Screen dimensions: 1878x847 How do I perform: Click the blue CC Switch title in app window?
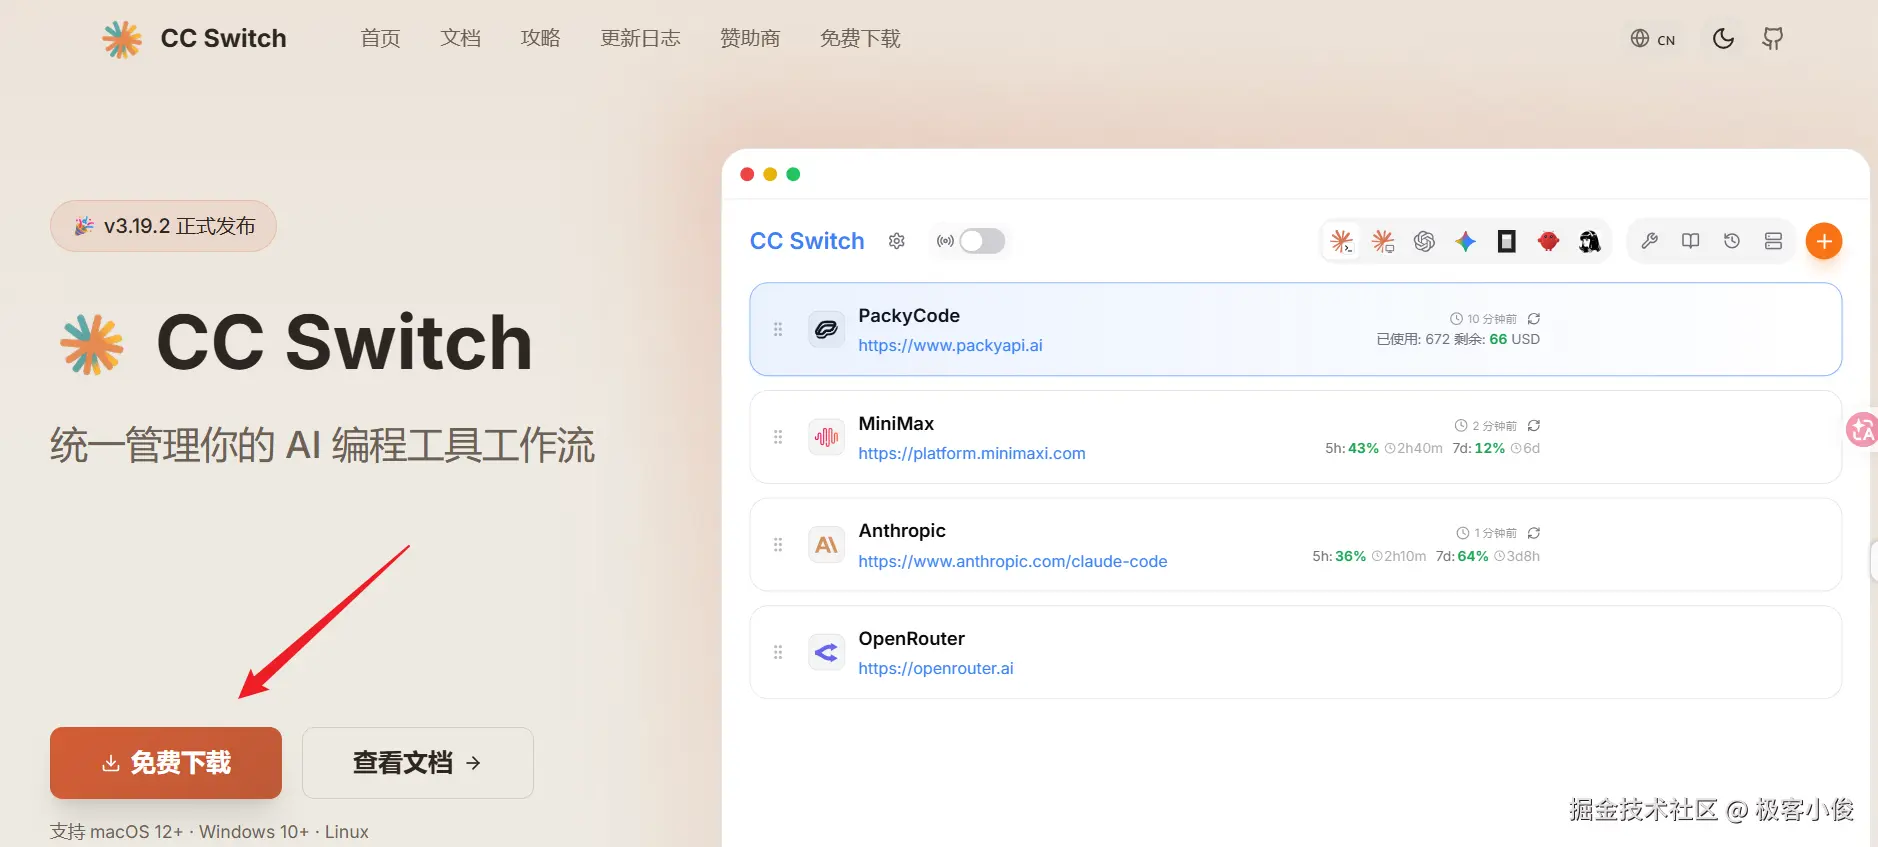click(x=807, y=241)
